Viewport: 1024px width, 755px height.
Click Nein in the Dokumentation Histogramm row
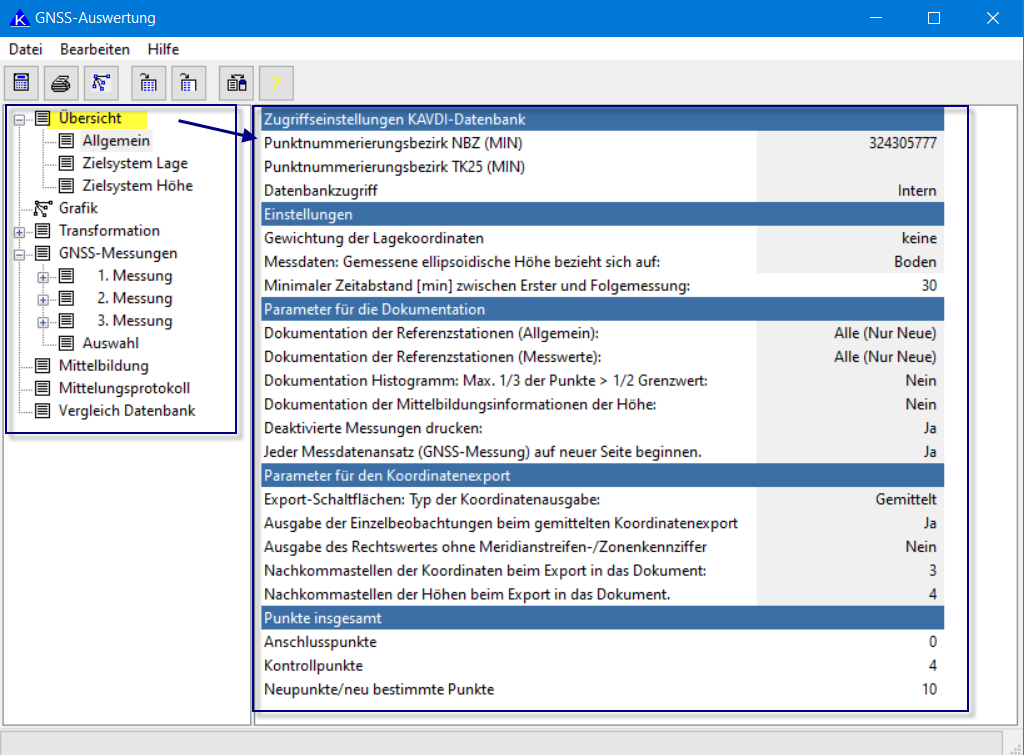click(921, 381)
